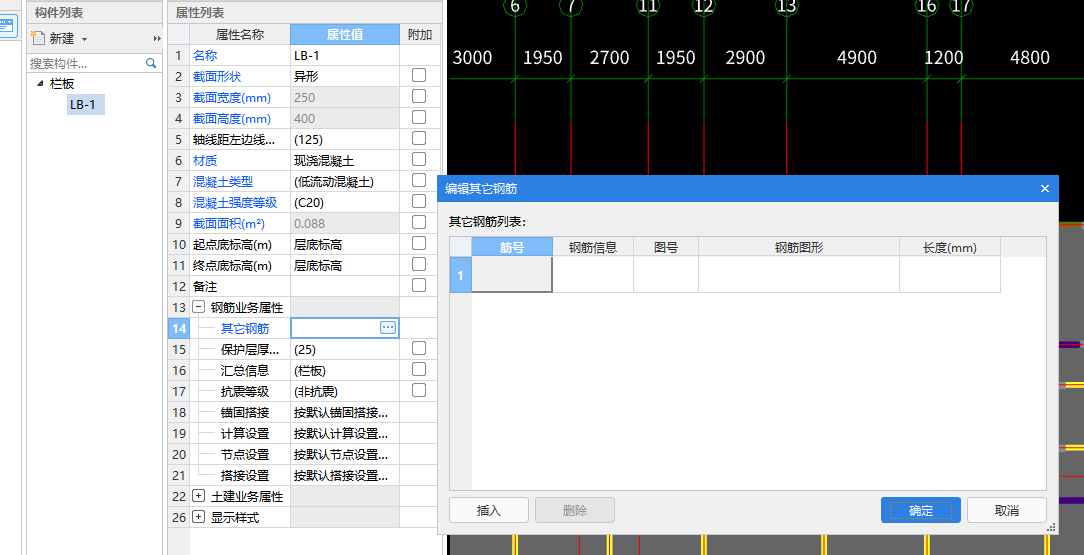Click the 钢筋图形 column header
The height and width of the screenshot is (555, 1084).
pos(799,247)
